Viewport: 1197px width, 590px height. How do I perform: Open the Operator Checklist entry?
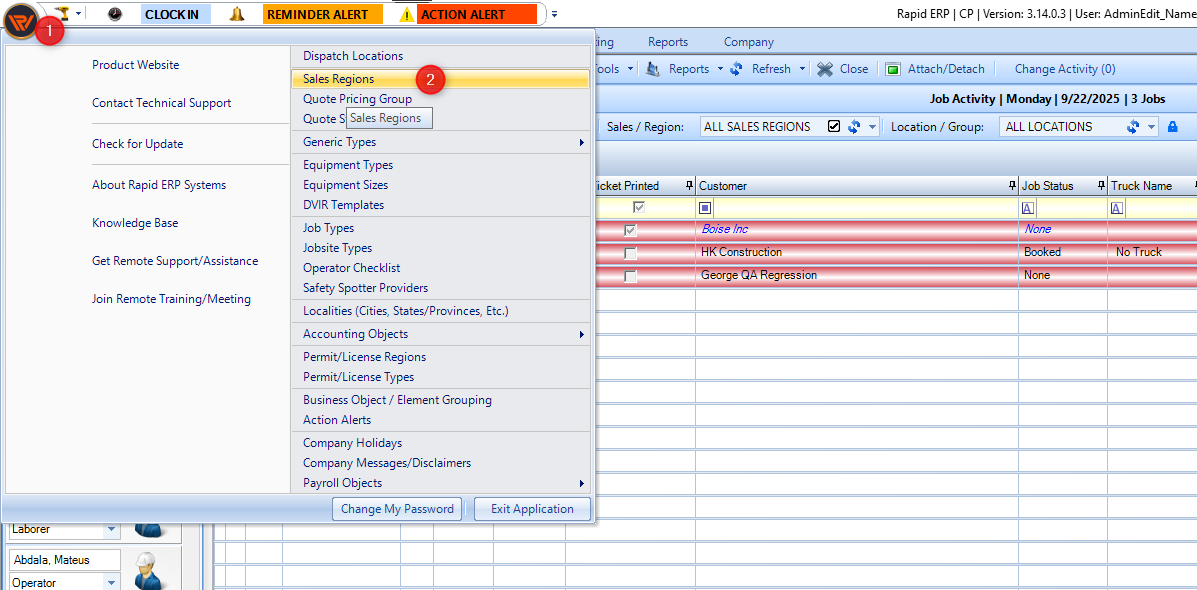click(440, 268)
